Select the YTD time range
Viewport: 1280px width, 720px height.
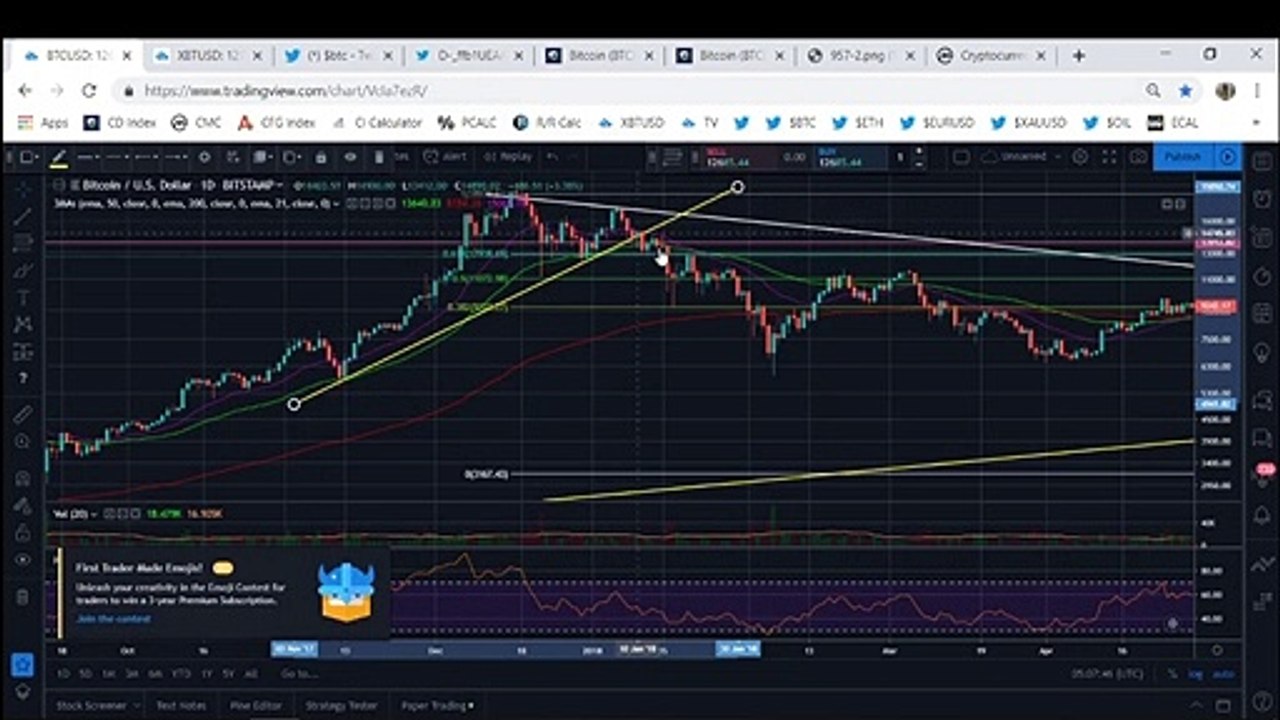pyautogui.click(x=181, y=674)
